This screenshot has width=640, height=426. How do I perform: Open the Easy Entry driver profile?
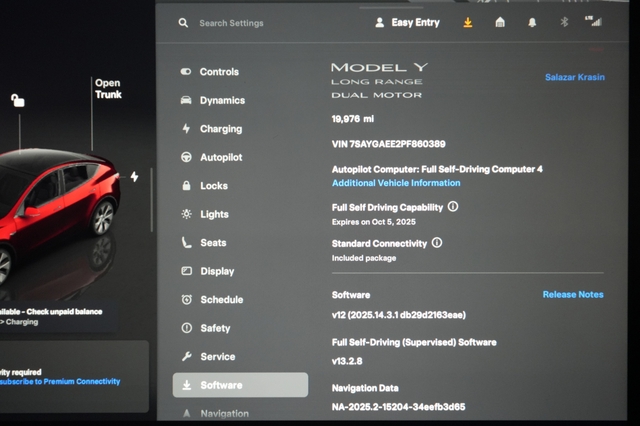407,22
